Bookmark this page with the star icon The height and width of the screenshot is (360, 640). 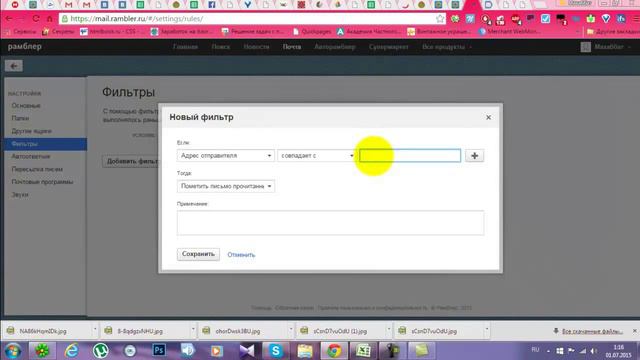440,19
